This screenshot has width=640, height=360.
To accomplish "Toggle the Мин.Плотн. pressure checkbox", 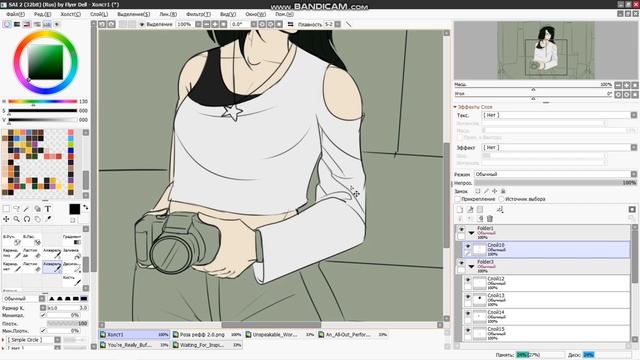I will [43, 331].
